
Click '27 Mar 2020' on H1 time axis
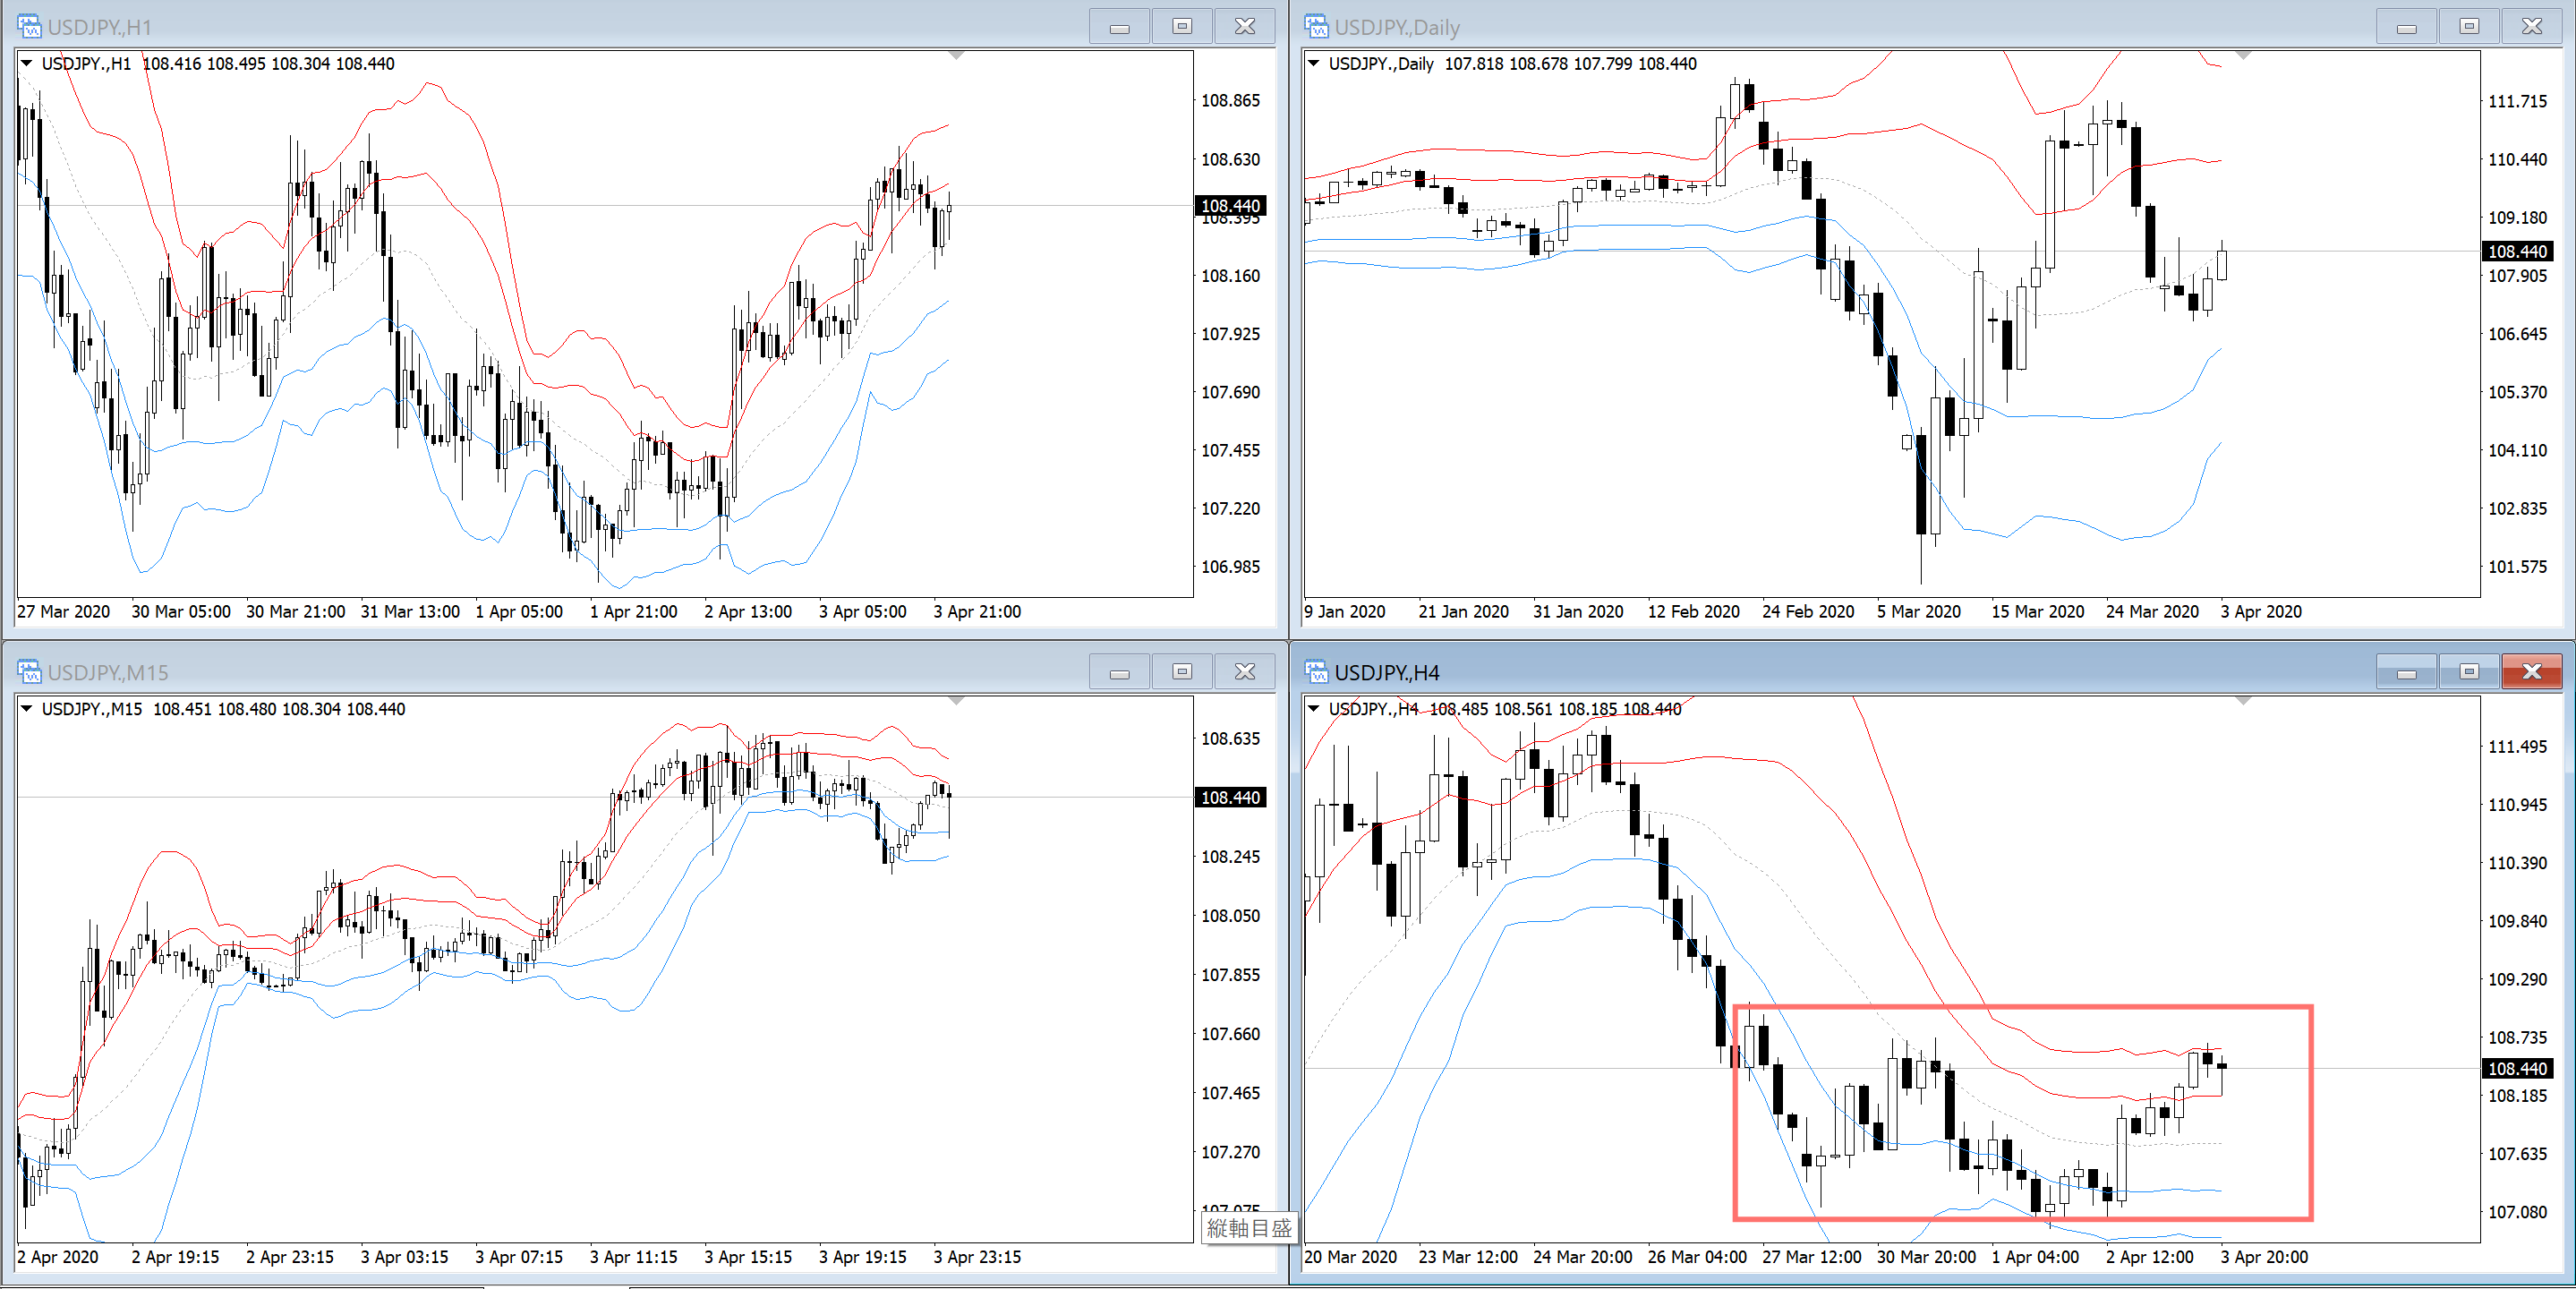tap(64, 611)
